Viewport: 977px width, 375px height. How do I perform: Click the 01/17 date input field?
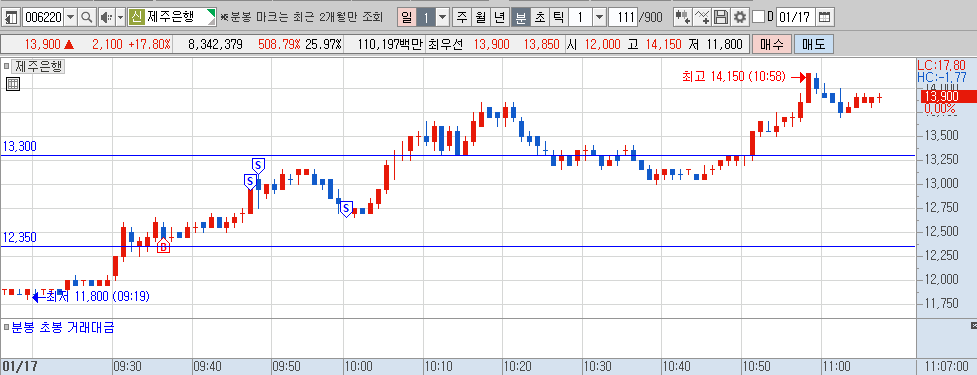pyautogui.click(x=795, y=17)
